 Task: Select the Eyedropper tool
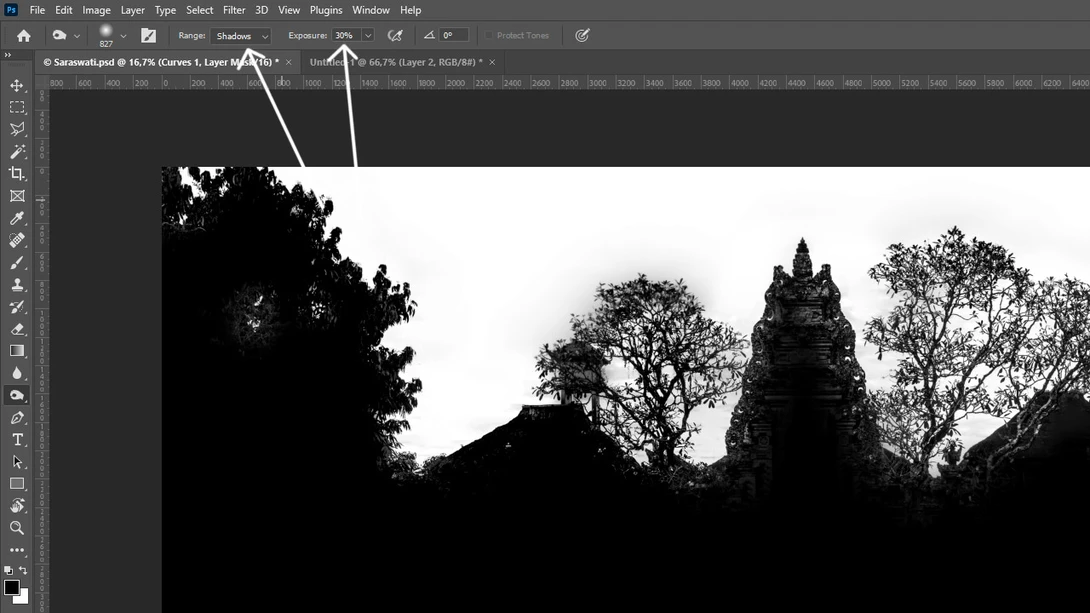(17, 218)
